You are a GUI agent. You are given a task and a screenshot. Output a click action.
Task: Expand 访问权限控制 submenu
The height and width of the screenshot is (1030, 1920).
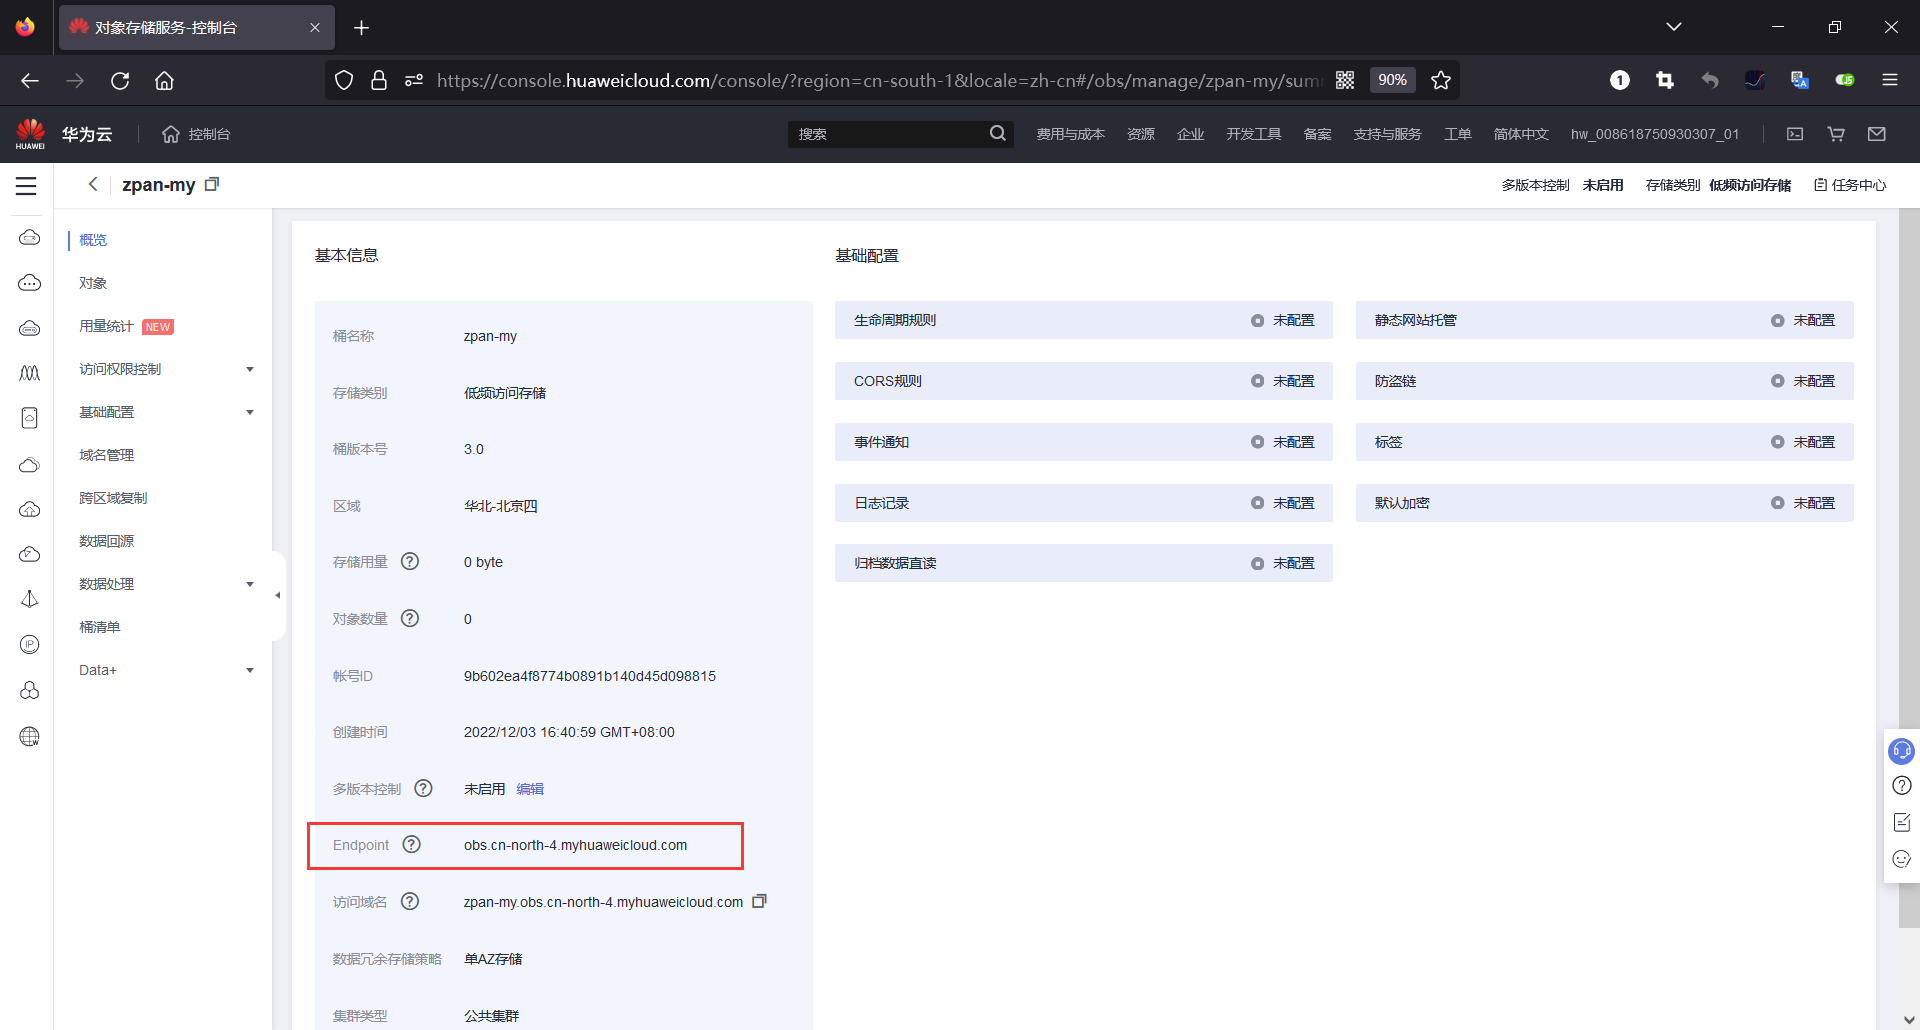pyautogui.click(x=250, y=370)
